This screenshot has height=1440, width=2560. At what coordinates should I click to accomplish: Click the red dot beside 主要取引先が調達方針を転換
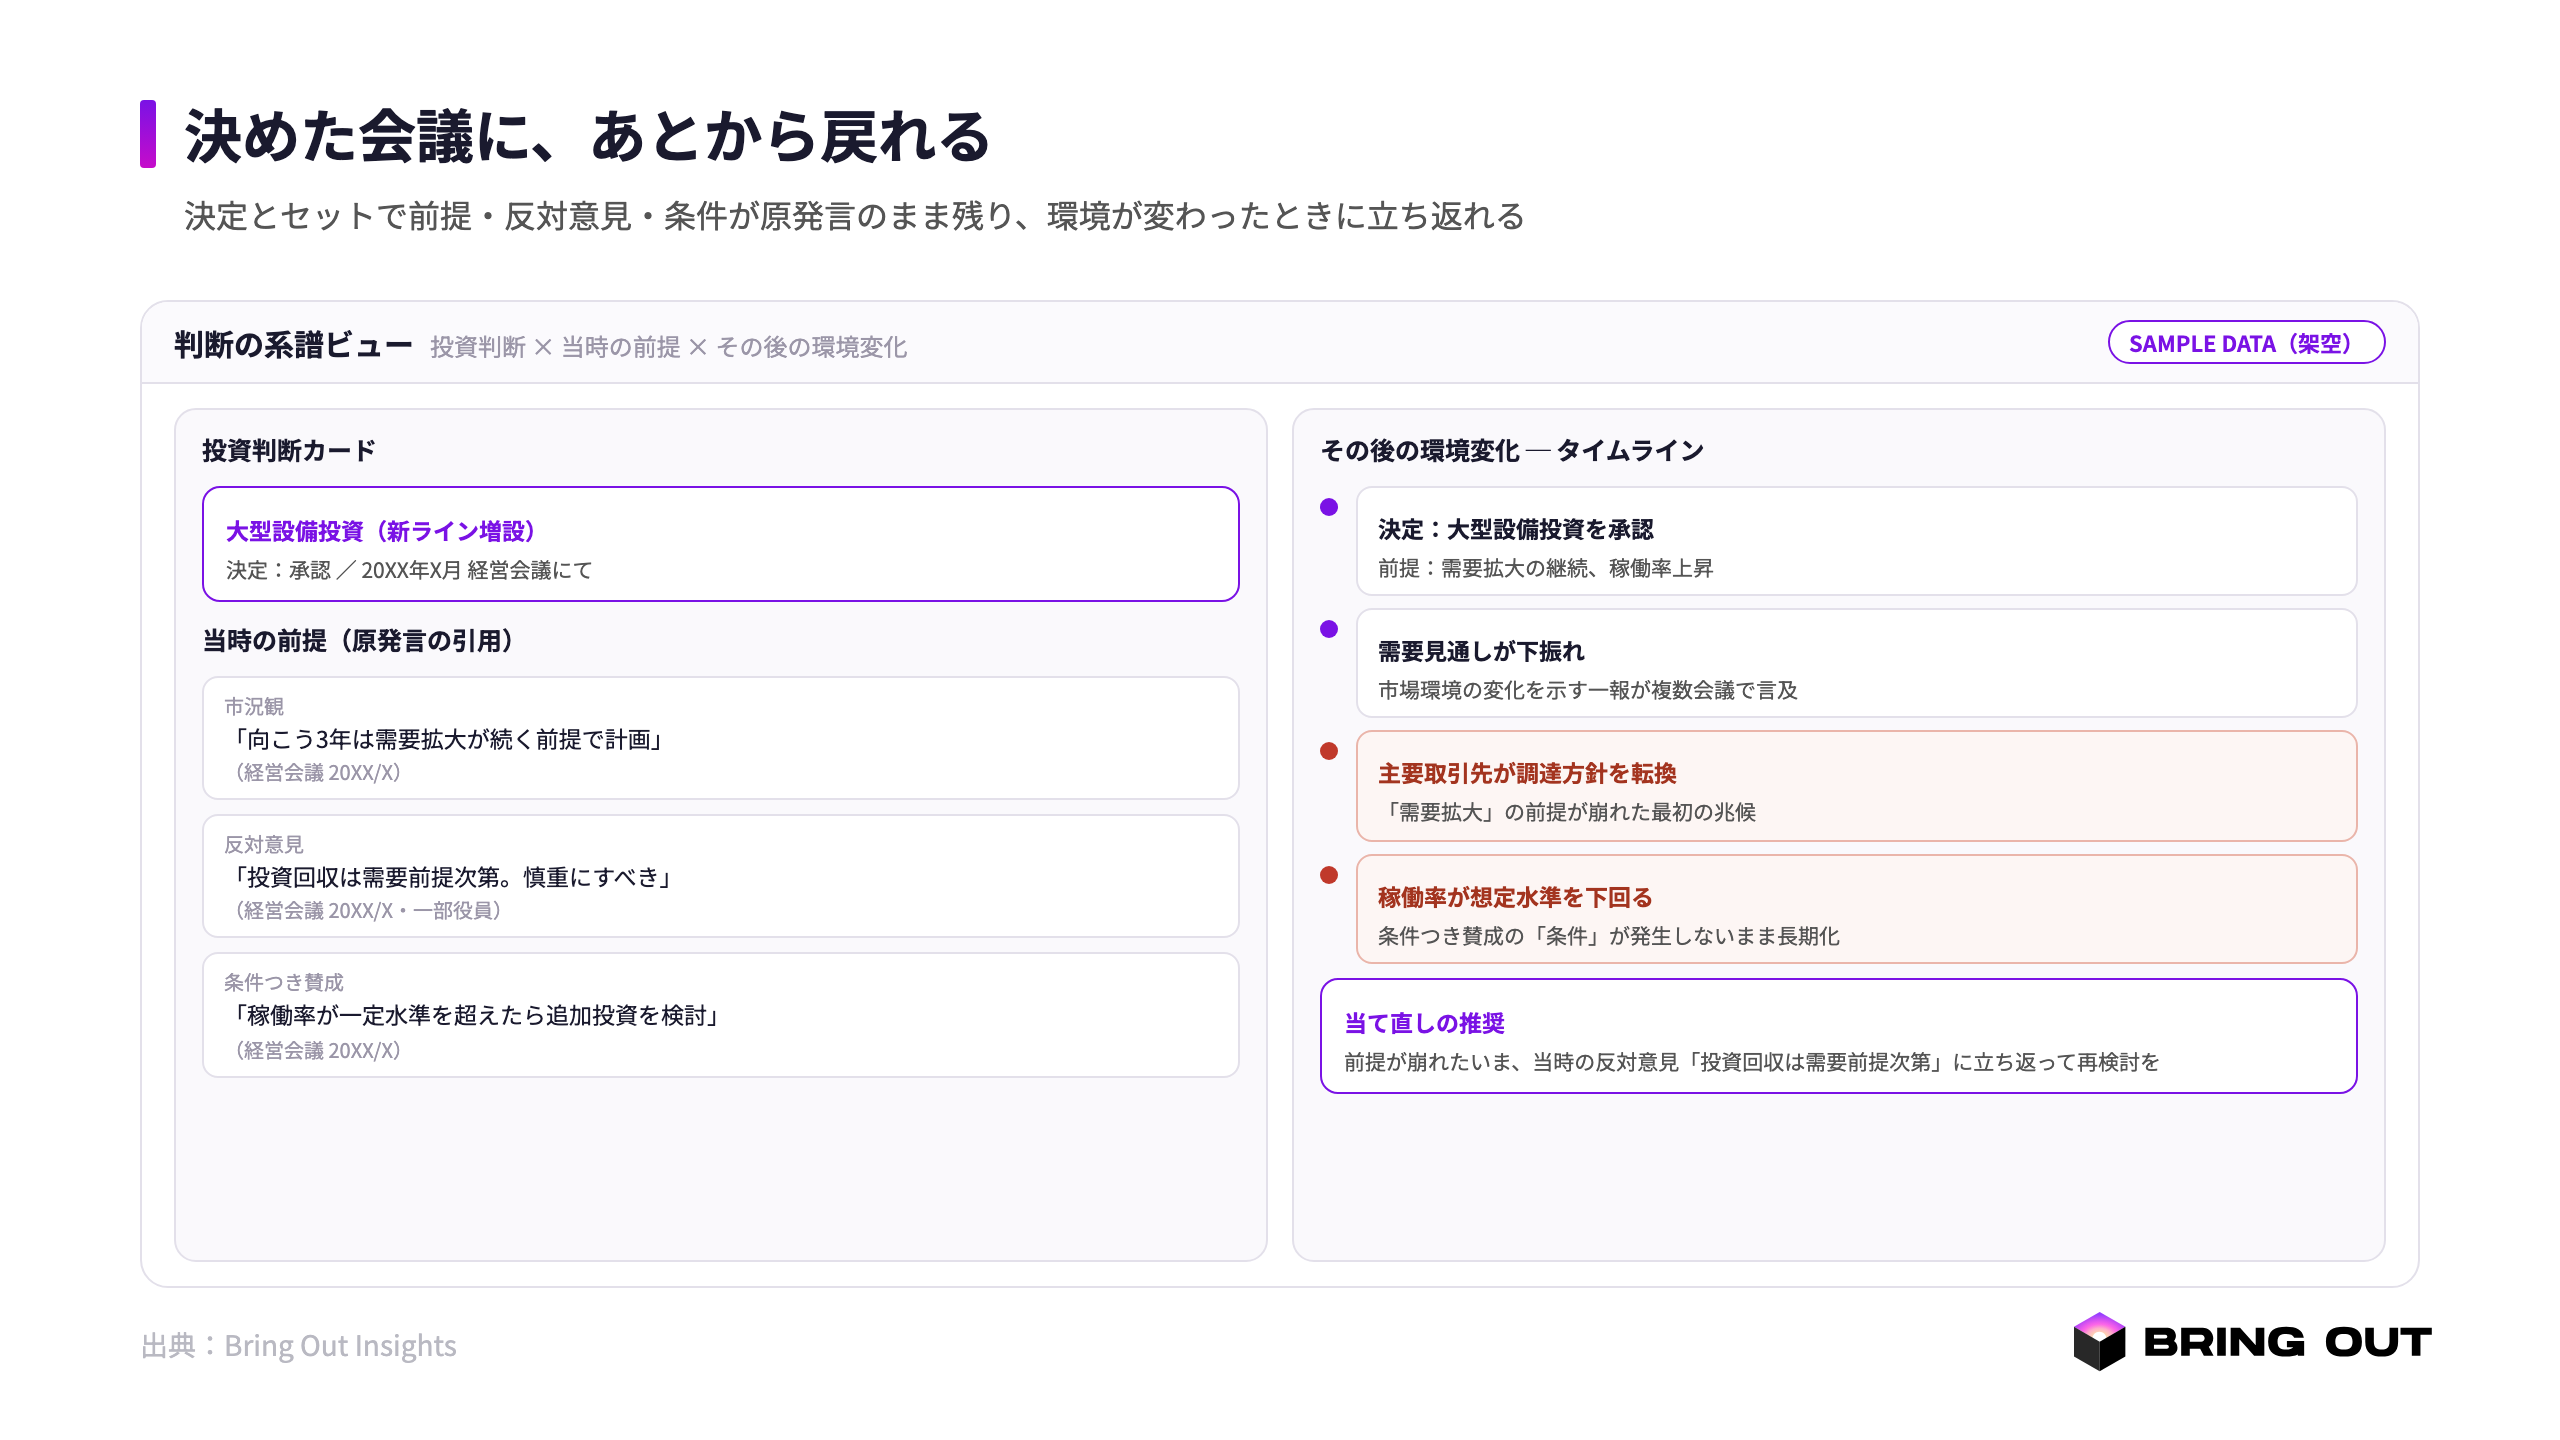[1329, 751]
